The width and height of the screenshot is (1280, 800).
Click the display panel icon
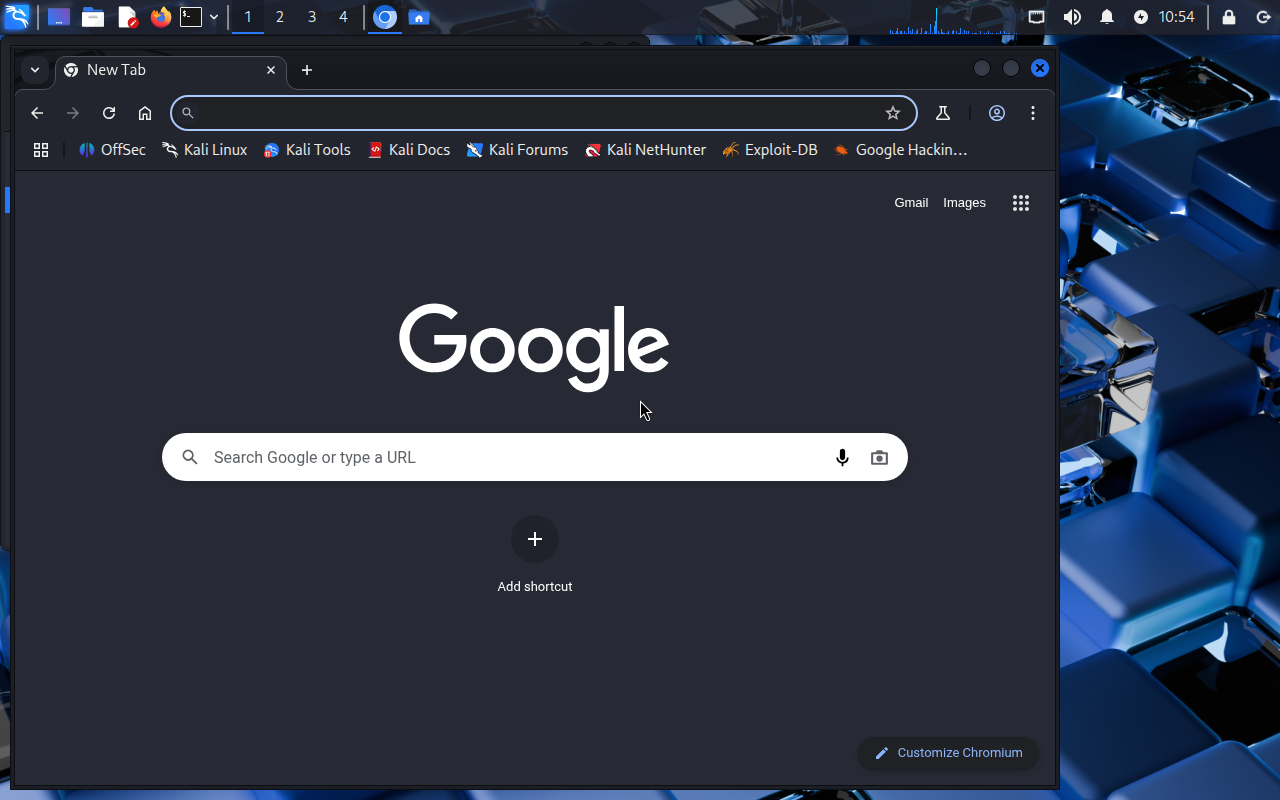click(x=1037, y=17)
